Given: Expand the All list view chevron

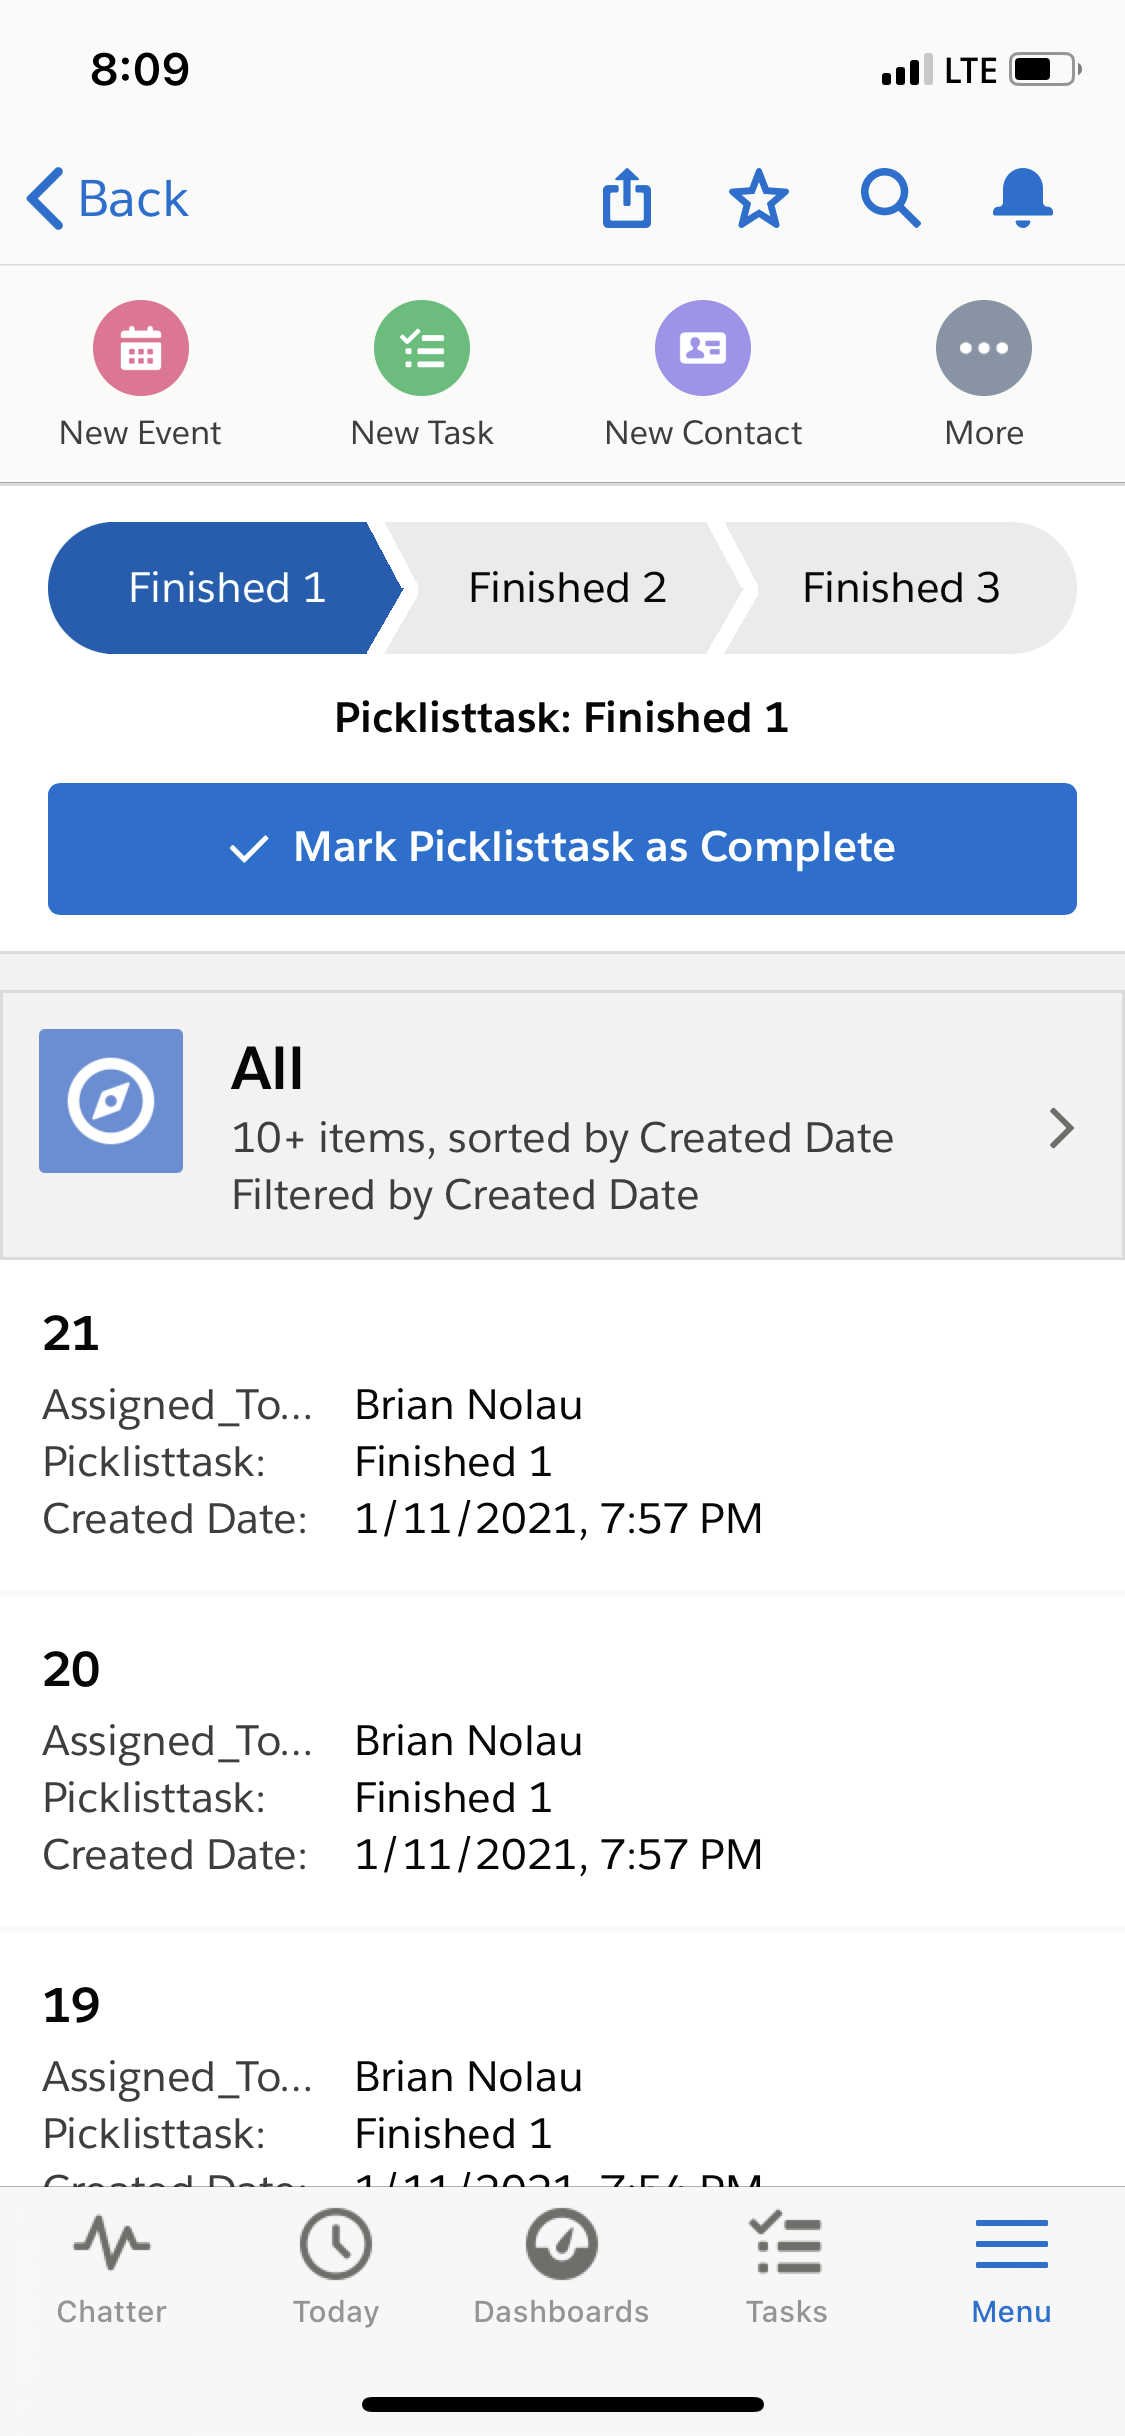Looking at the screenshot, I should pyautogui.click(x=1061, y=1128).
